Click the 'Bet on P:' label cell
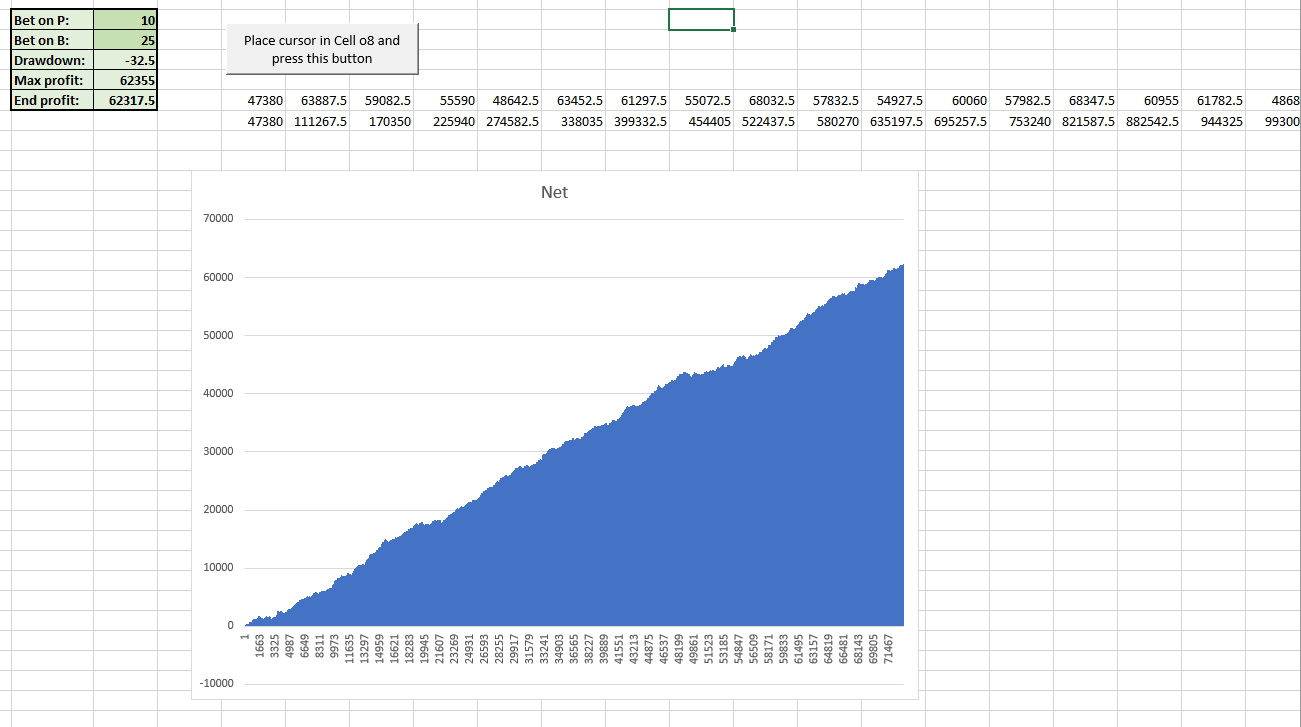 pos(51,20)
